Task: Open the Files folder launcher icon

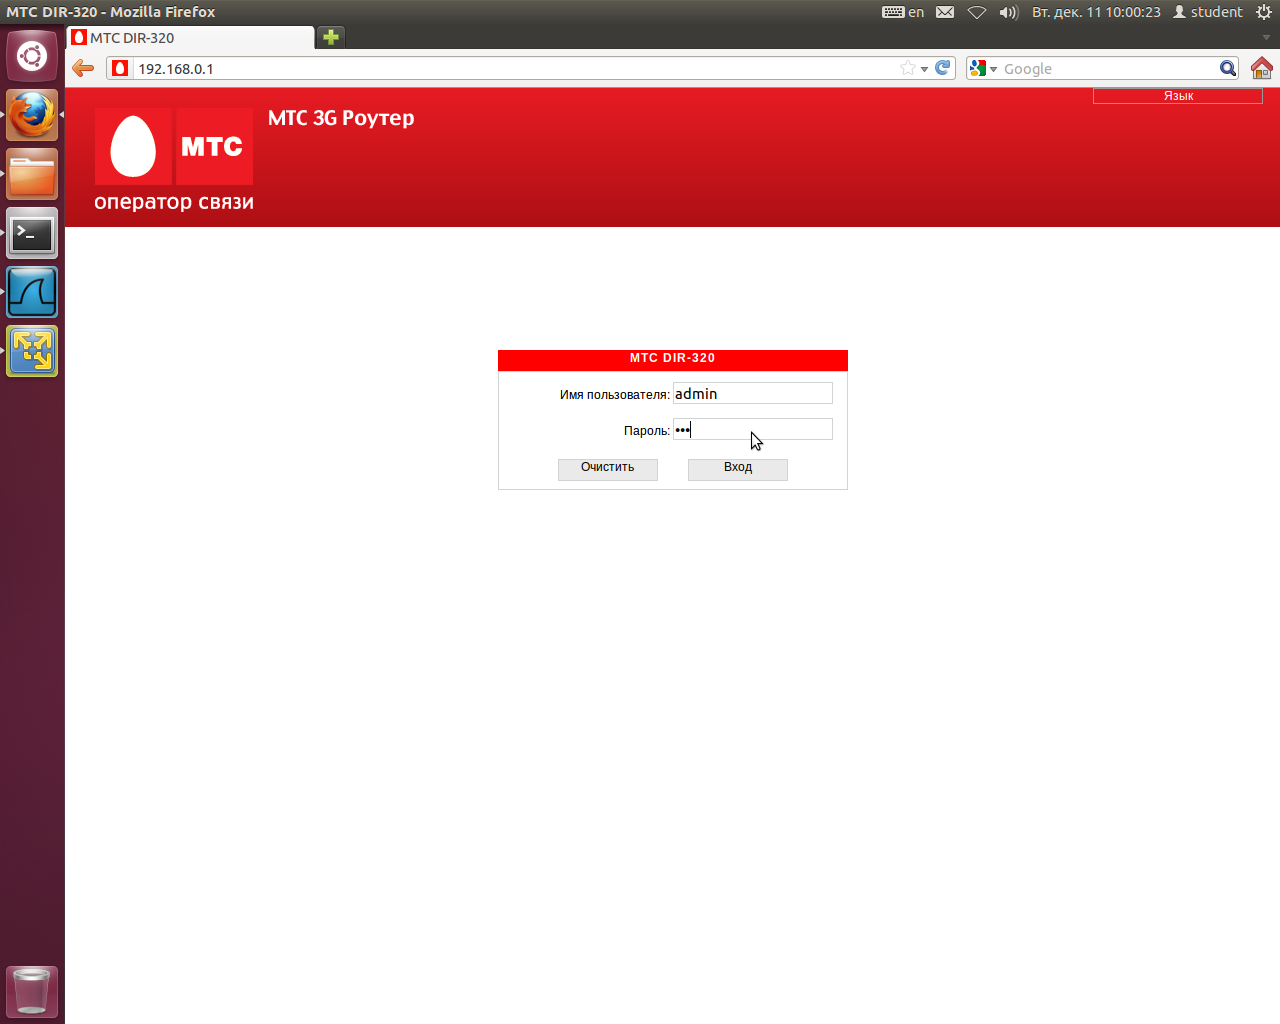Action: [32, 174]
